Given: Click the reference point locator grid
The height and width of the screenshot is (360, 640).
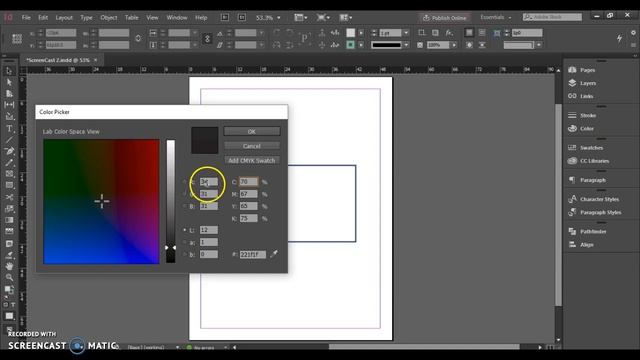Looking at the screenshot, I should [17, 39].
